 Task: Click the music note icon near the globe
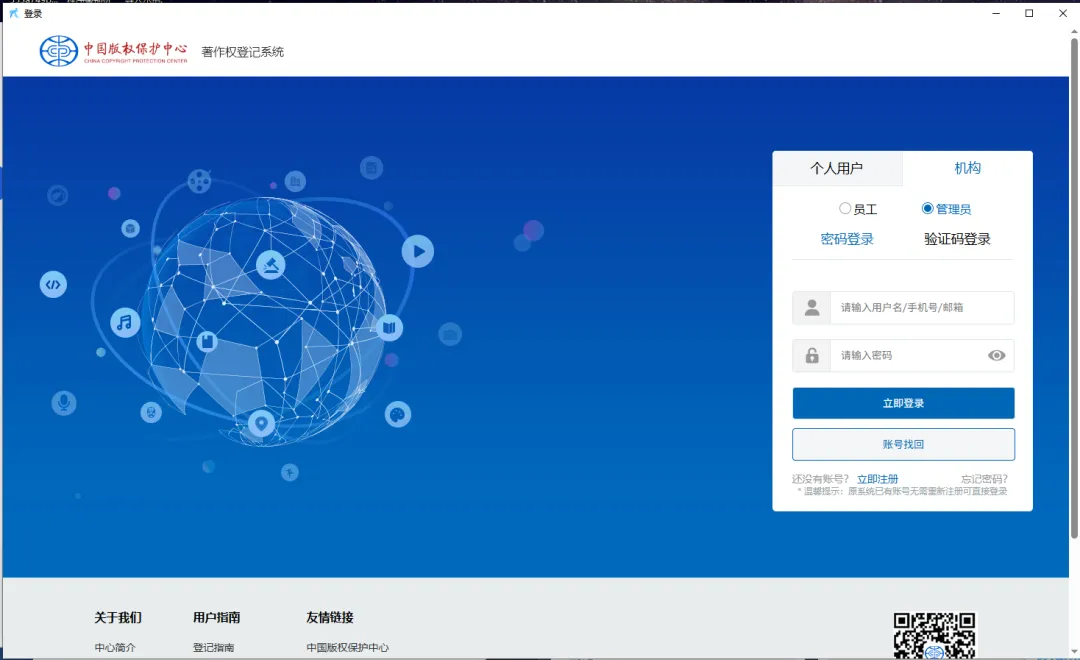(x=122, y=322)
